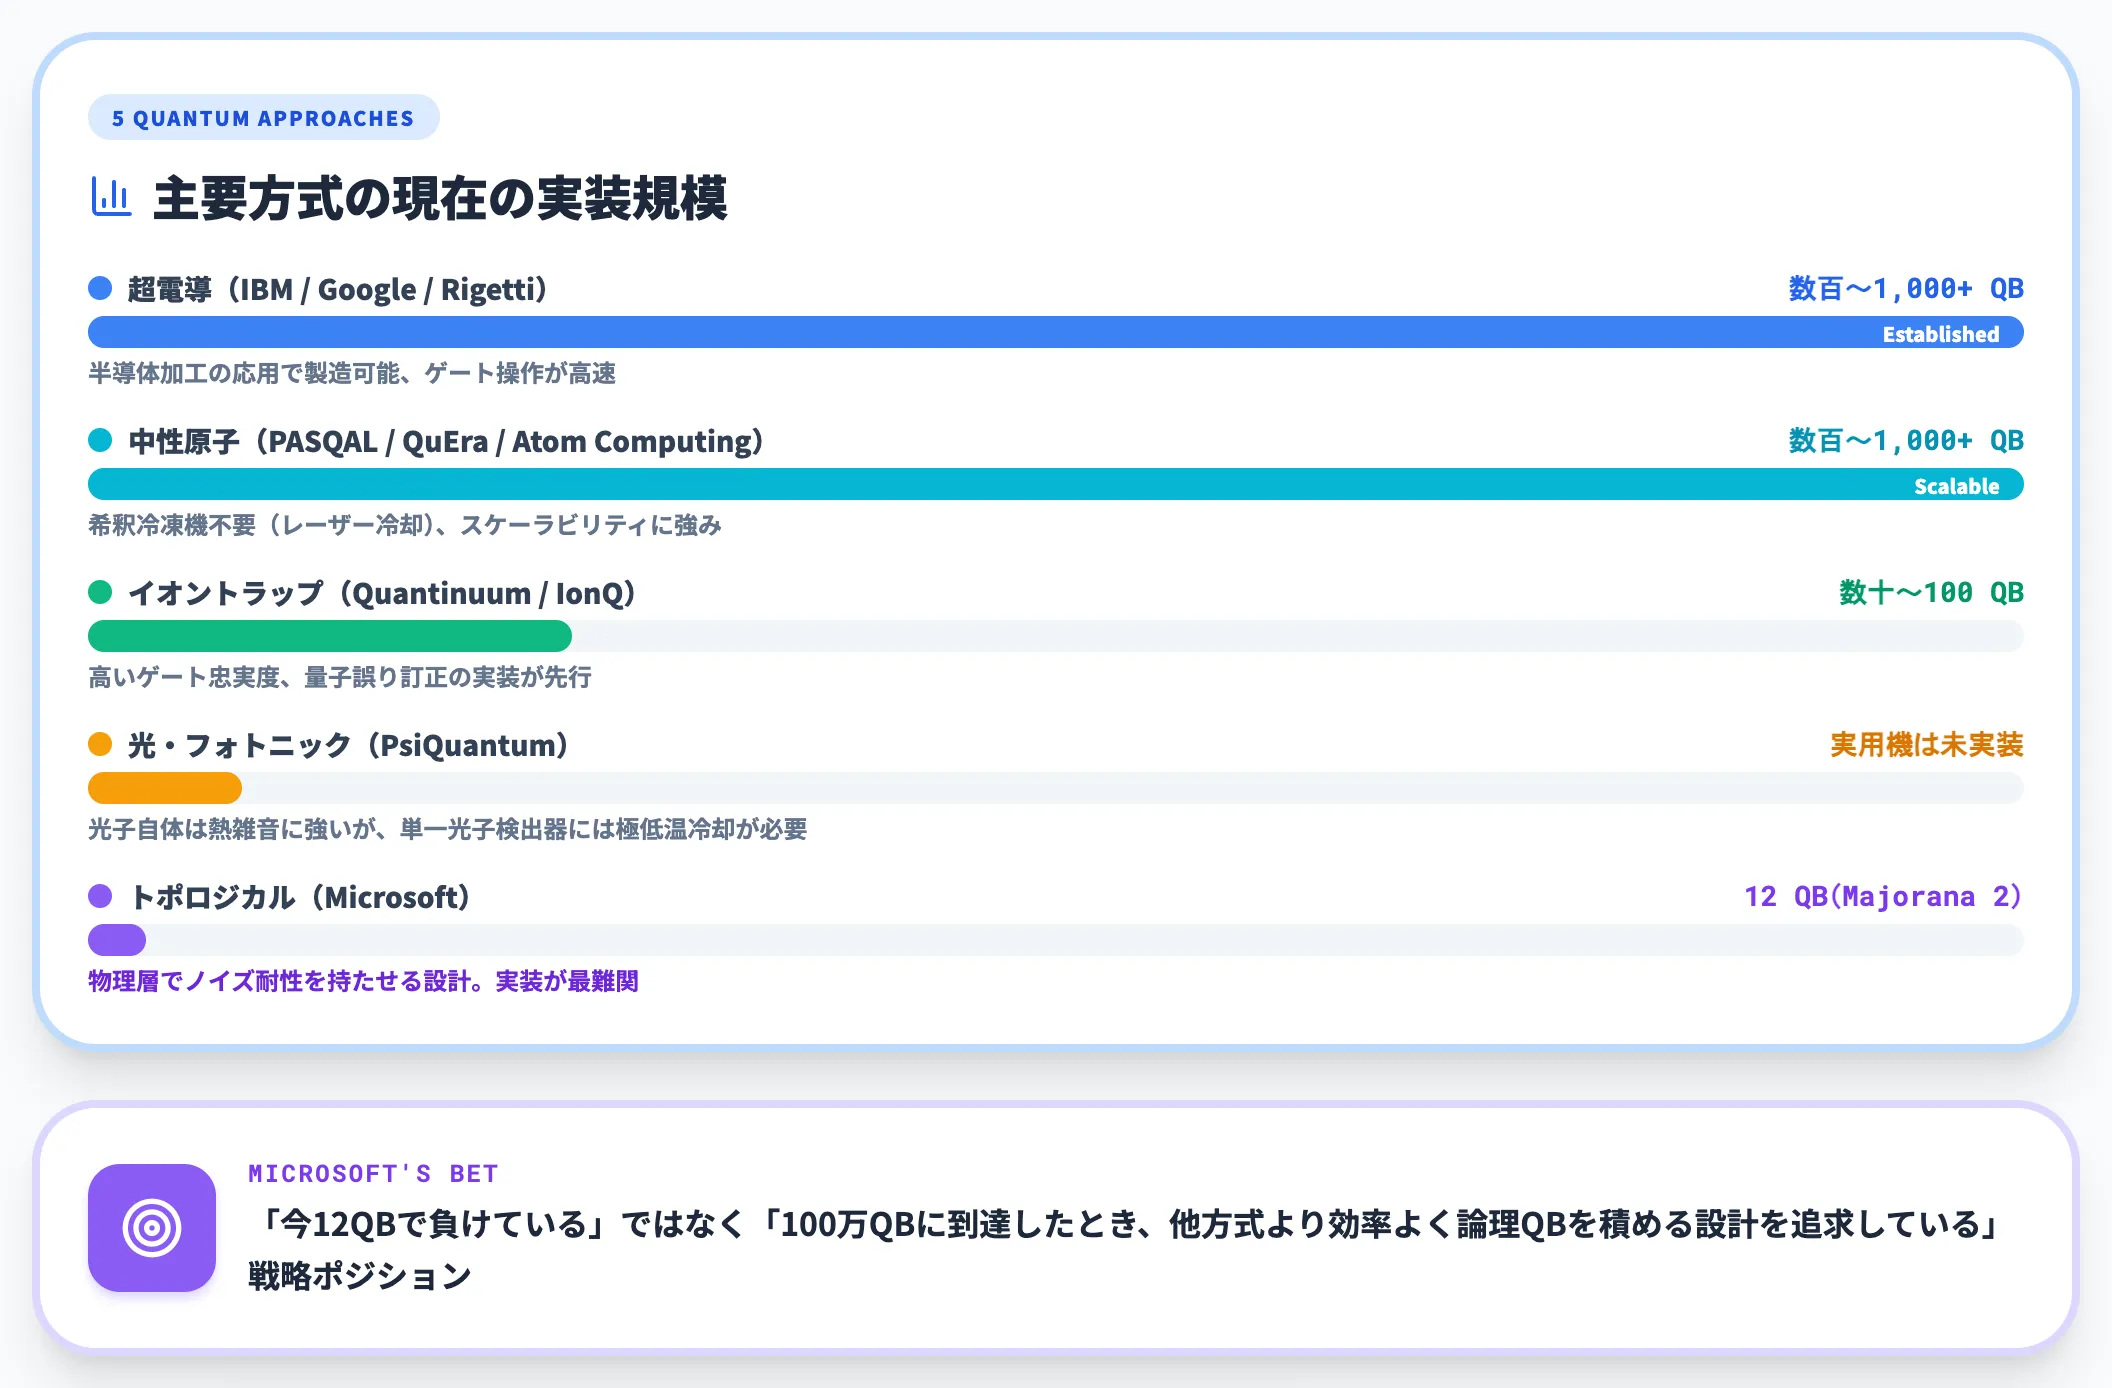Click the heading 主要方式の現在の実装規模
Image resolution: width=2112 pixels, height=1388 pixels.
pyautogui.click(x=440, y=198)
